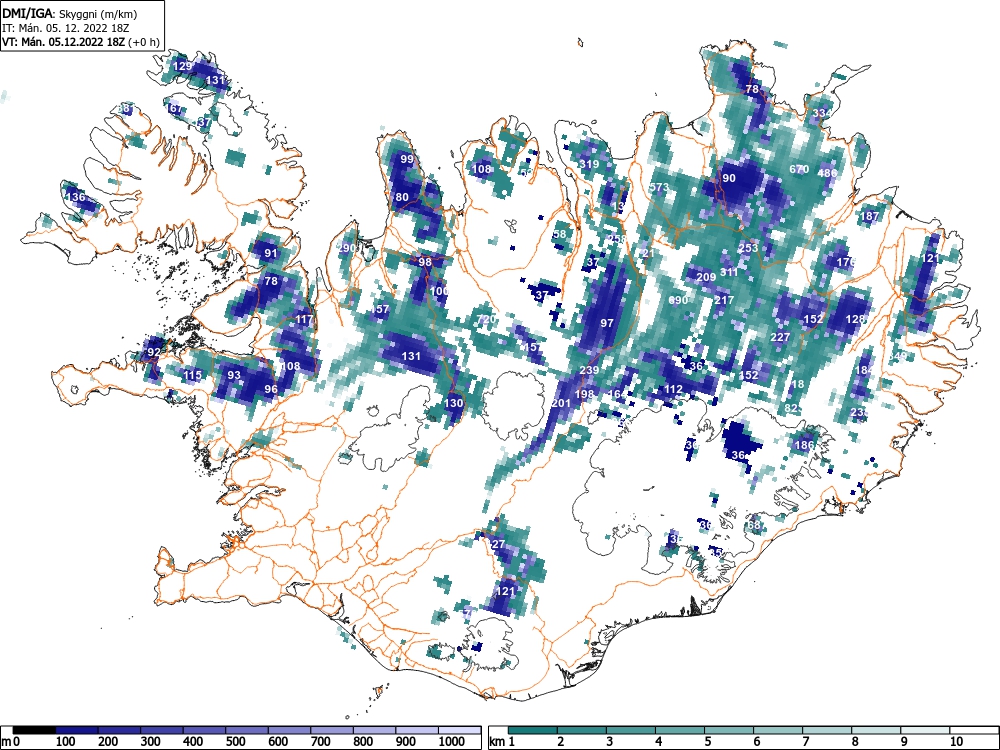Select the 'IT: Mán. 05. 12. 2022 18Z' line
Screen dimensions: 1000x750
(66, 28)
